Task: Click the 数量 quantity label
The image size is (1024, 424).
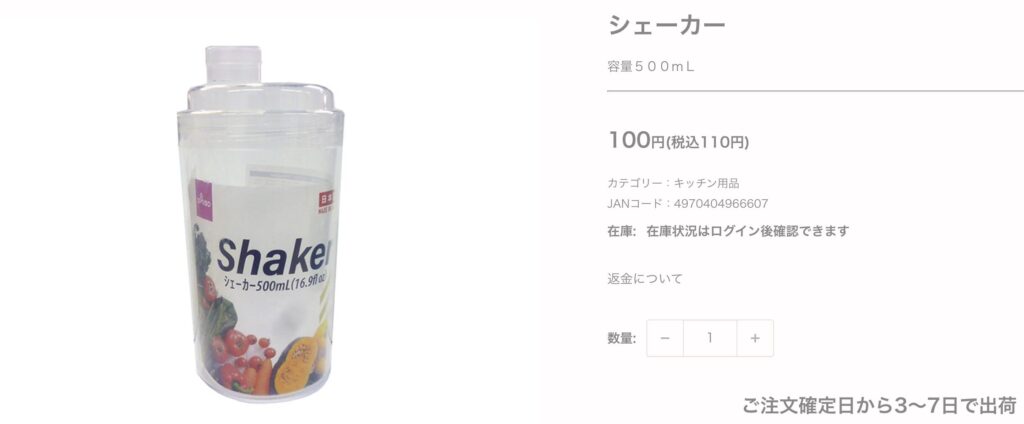Action: tap(622, 338)
